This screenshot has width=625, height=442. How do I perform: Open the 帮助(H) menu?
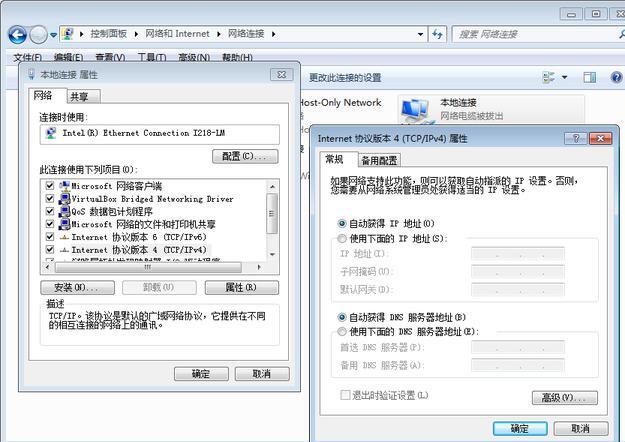(x=237, y=57)
